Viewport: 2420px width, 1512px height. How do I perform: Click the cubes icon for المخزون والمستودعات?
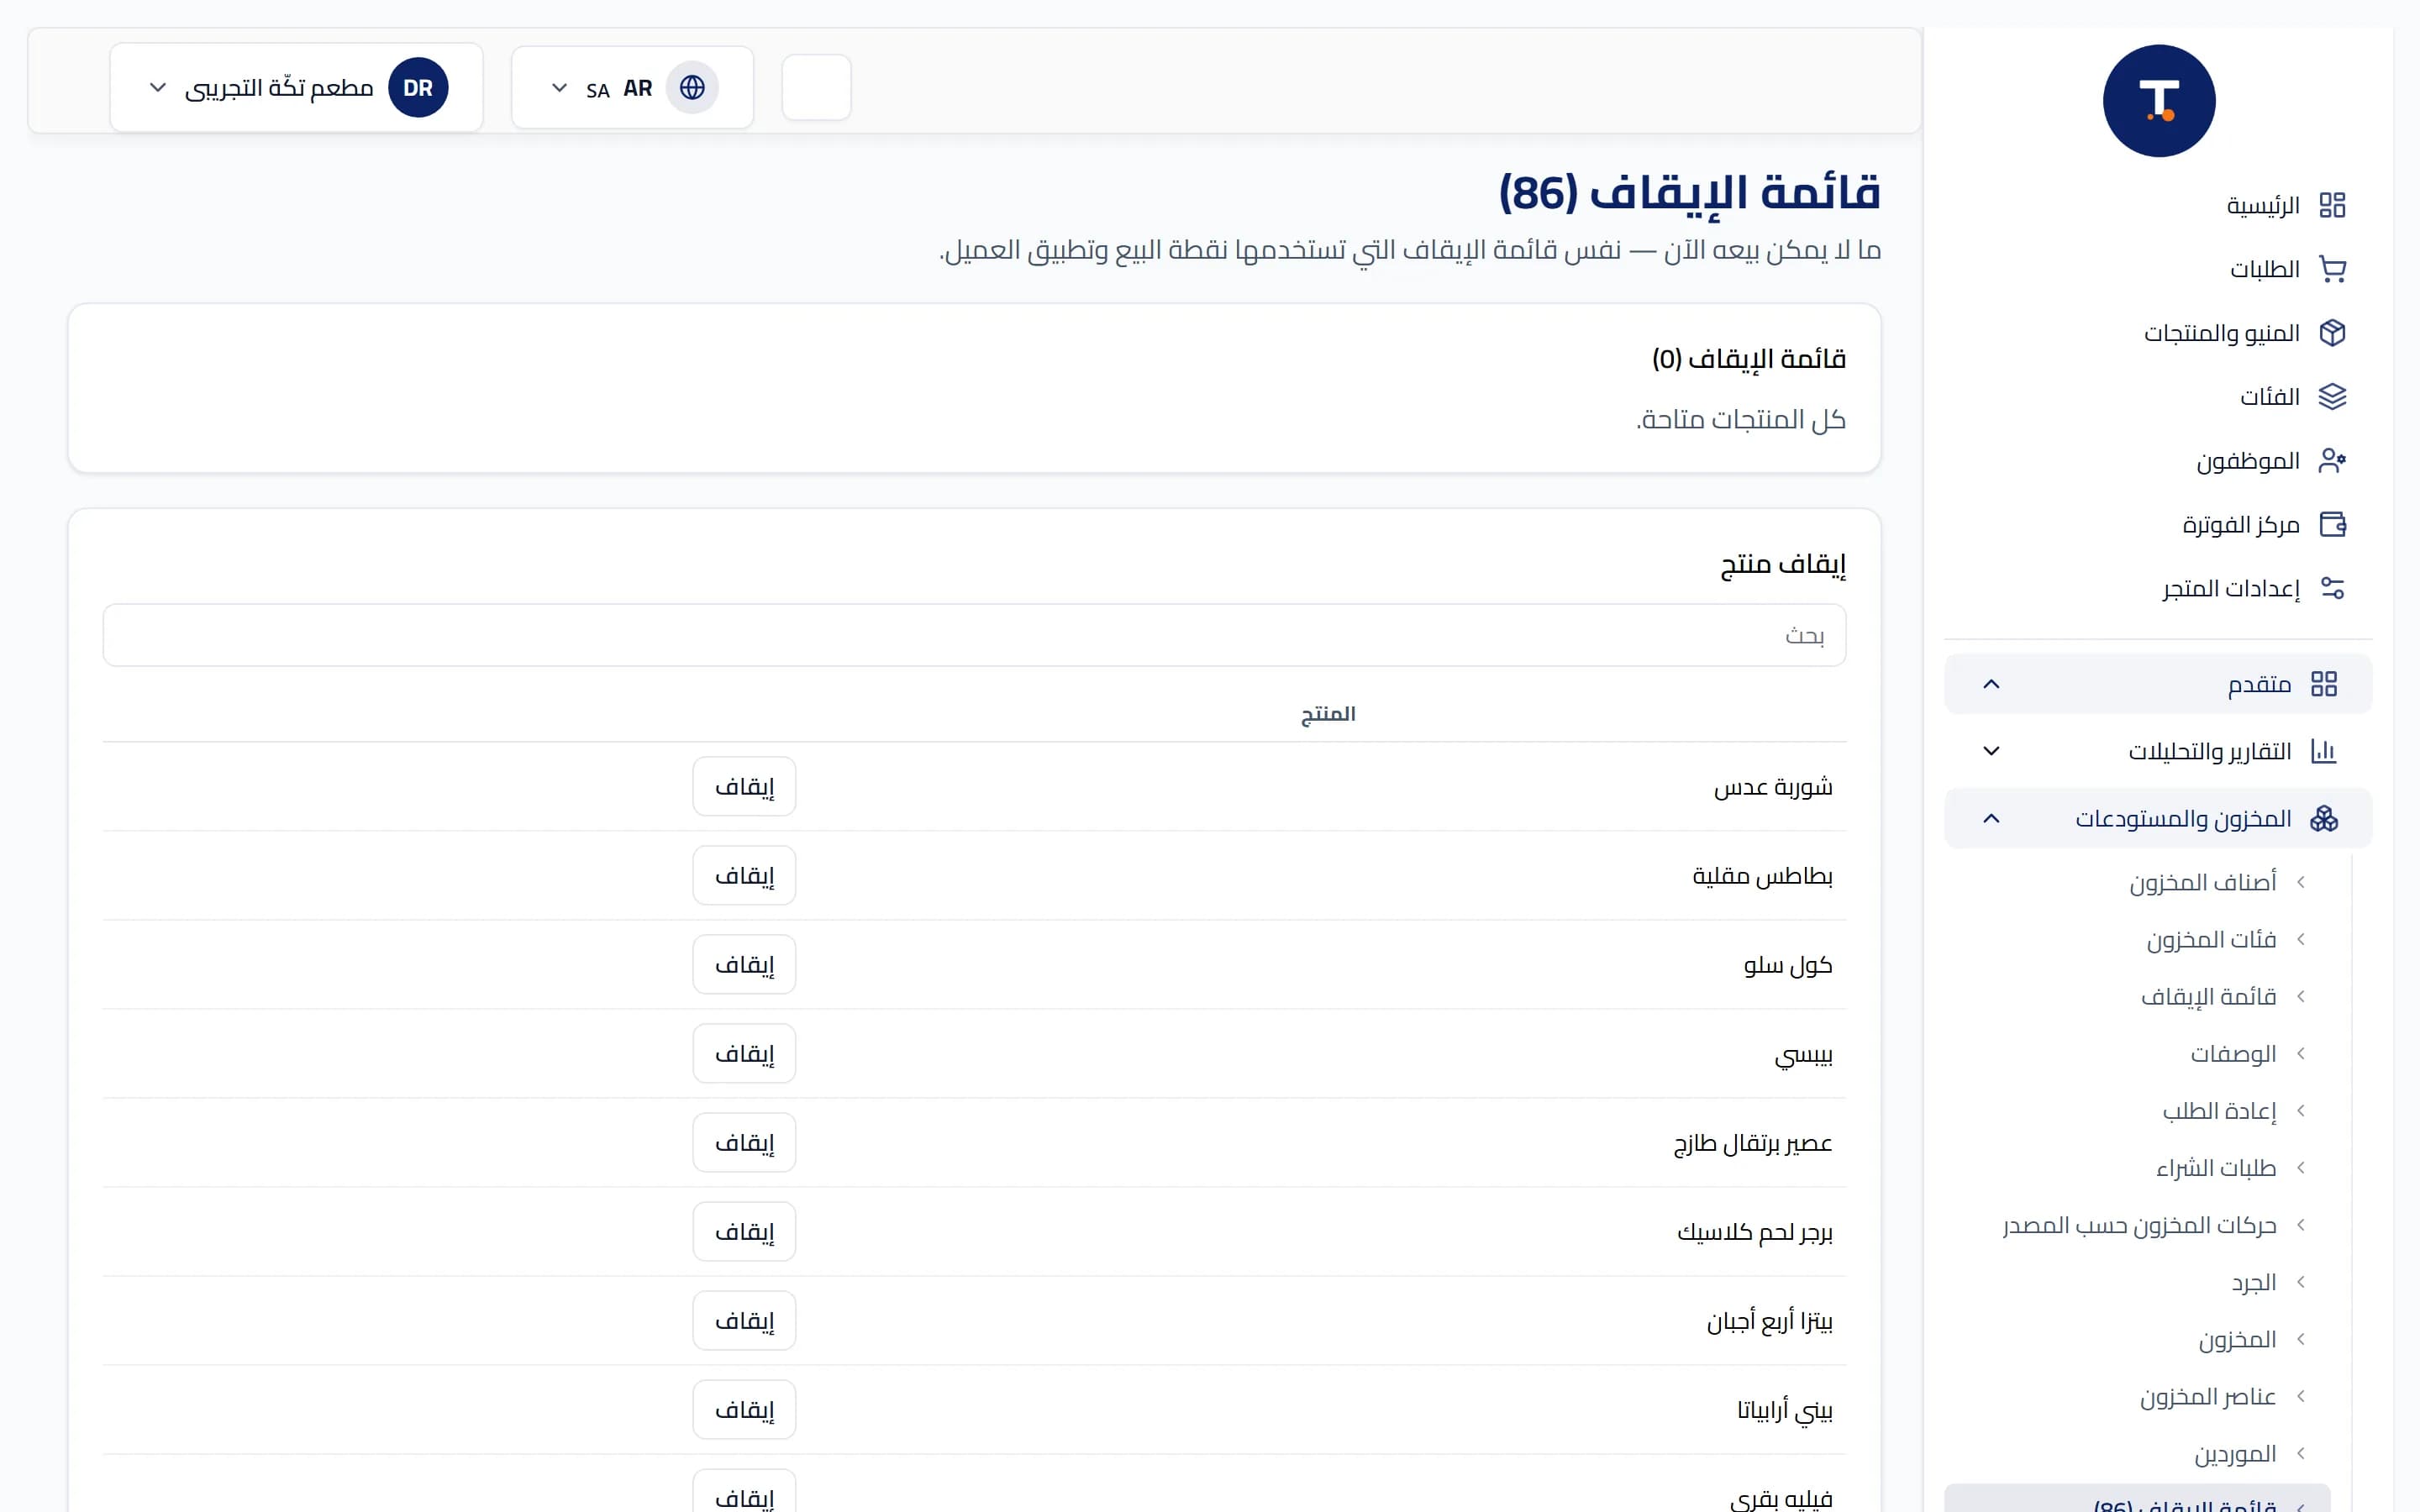(x=2324, y=819)
